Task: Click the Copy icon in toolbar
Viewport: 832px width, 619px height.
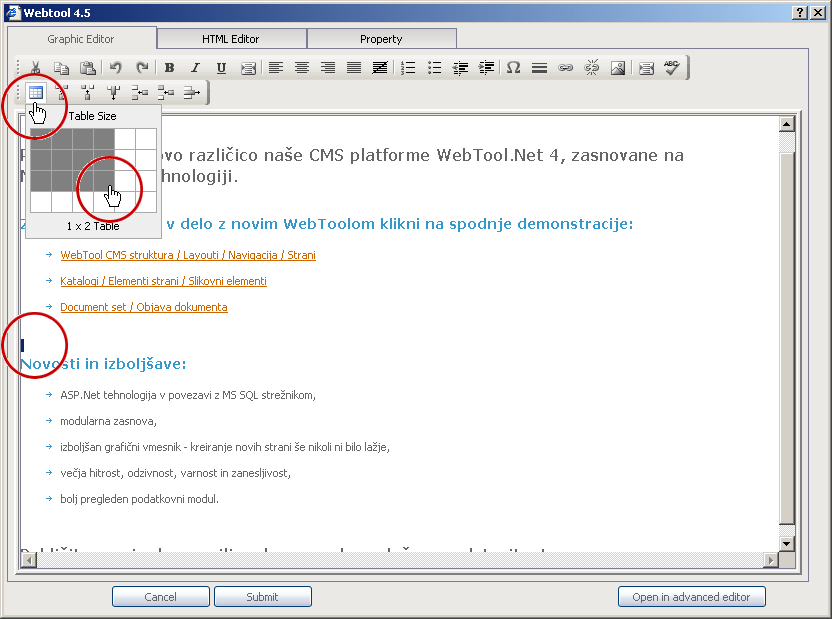Action: pos(61,68)
